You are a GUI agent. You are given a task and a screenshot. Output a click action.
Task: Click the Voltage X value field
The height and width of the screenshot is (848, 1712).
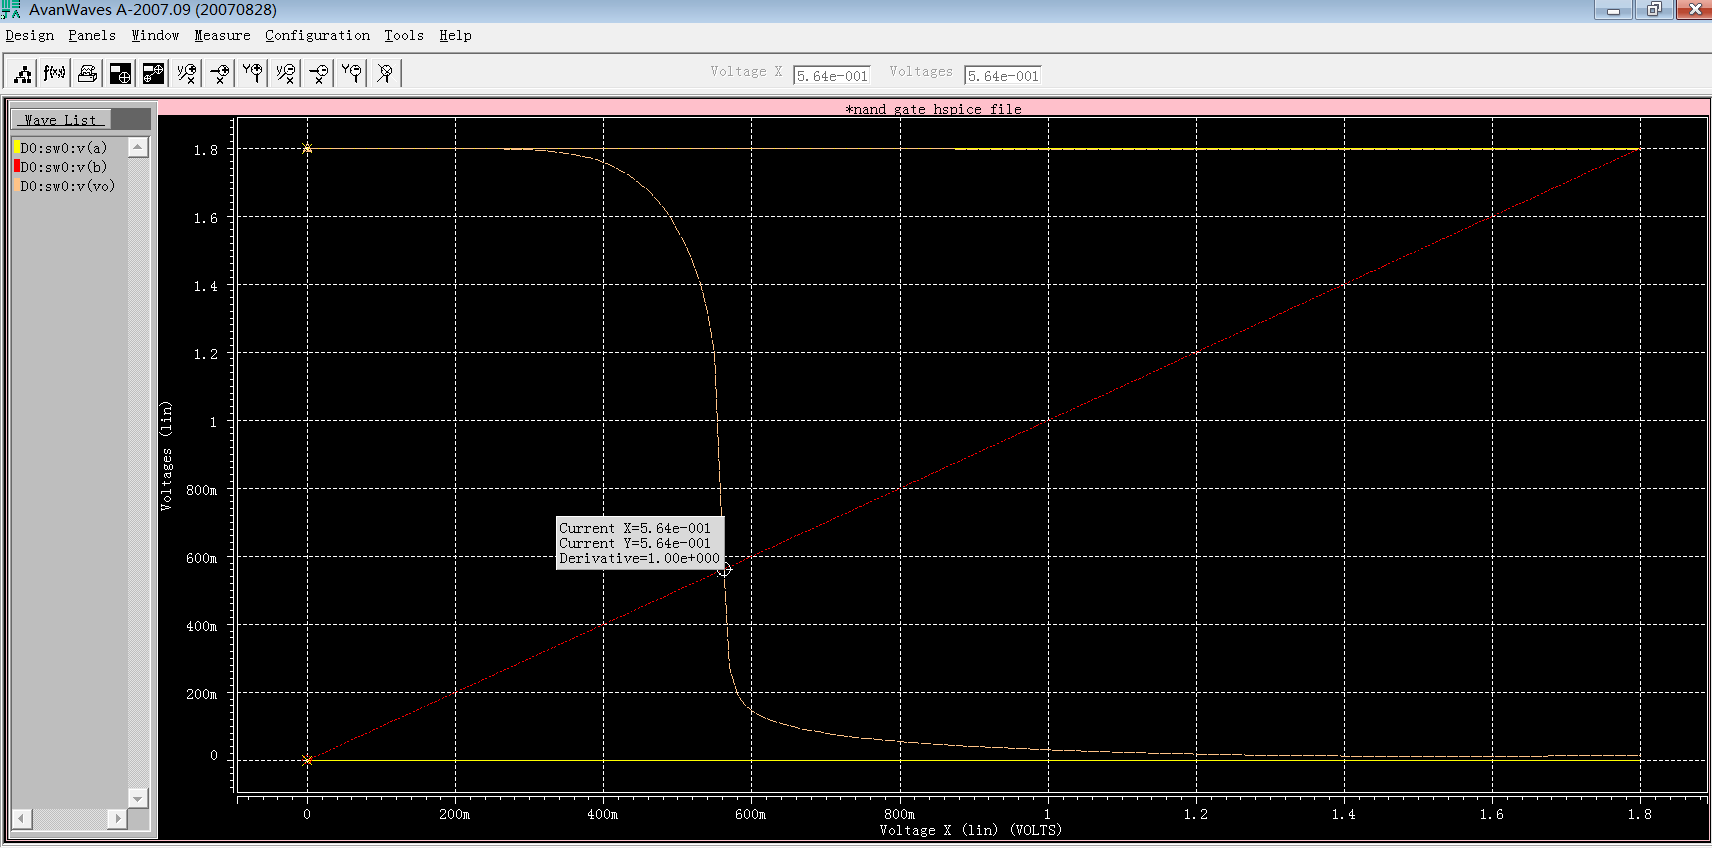click(x=832, y=76)
